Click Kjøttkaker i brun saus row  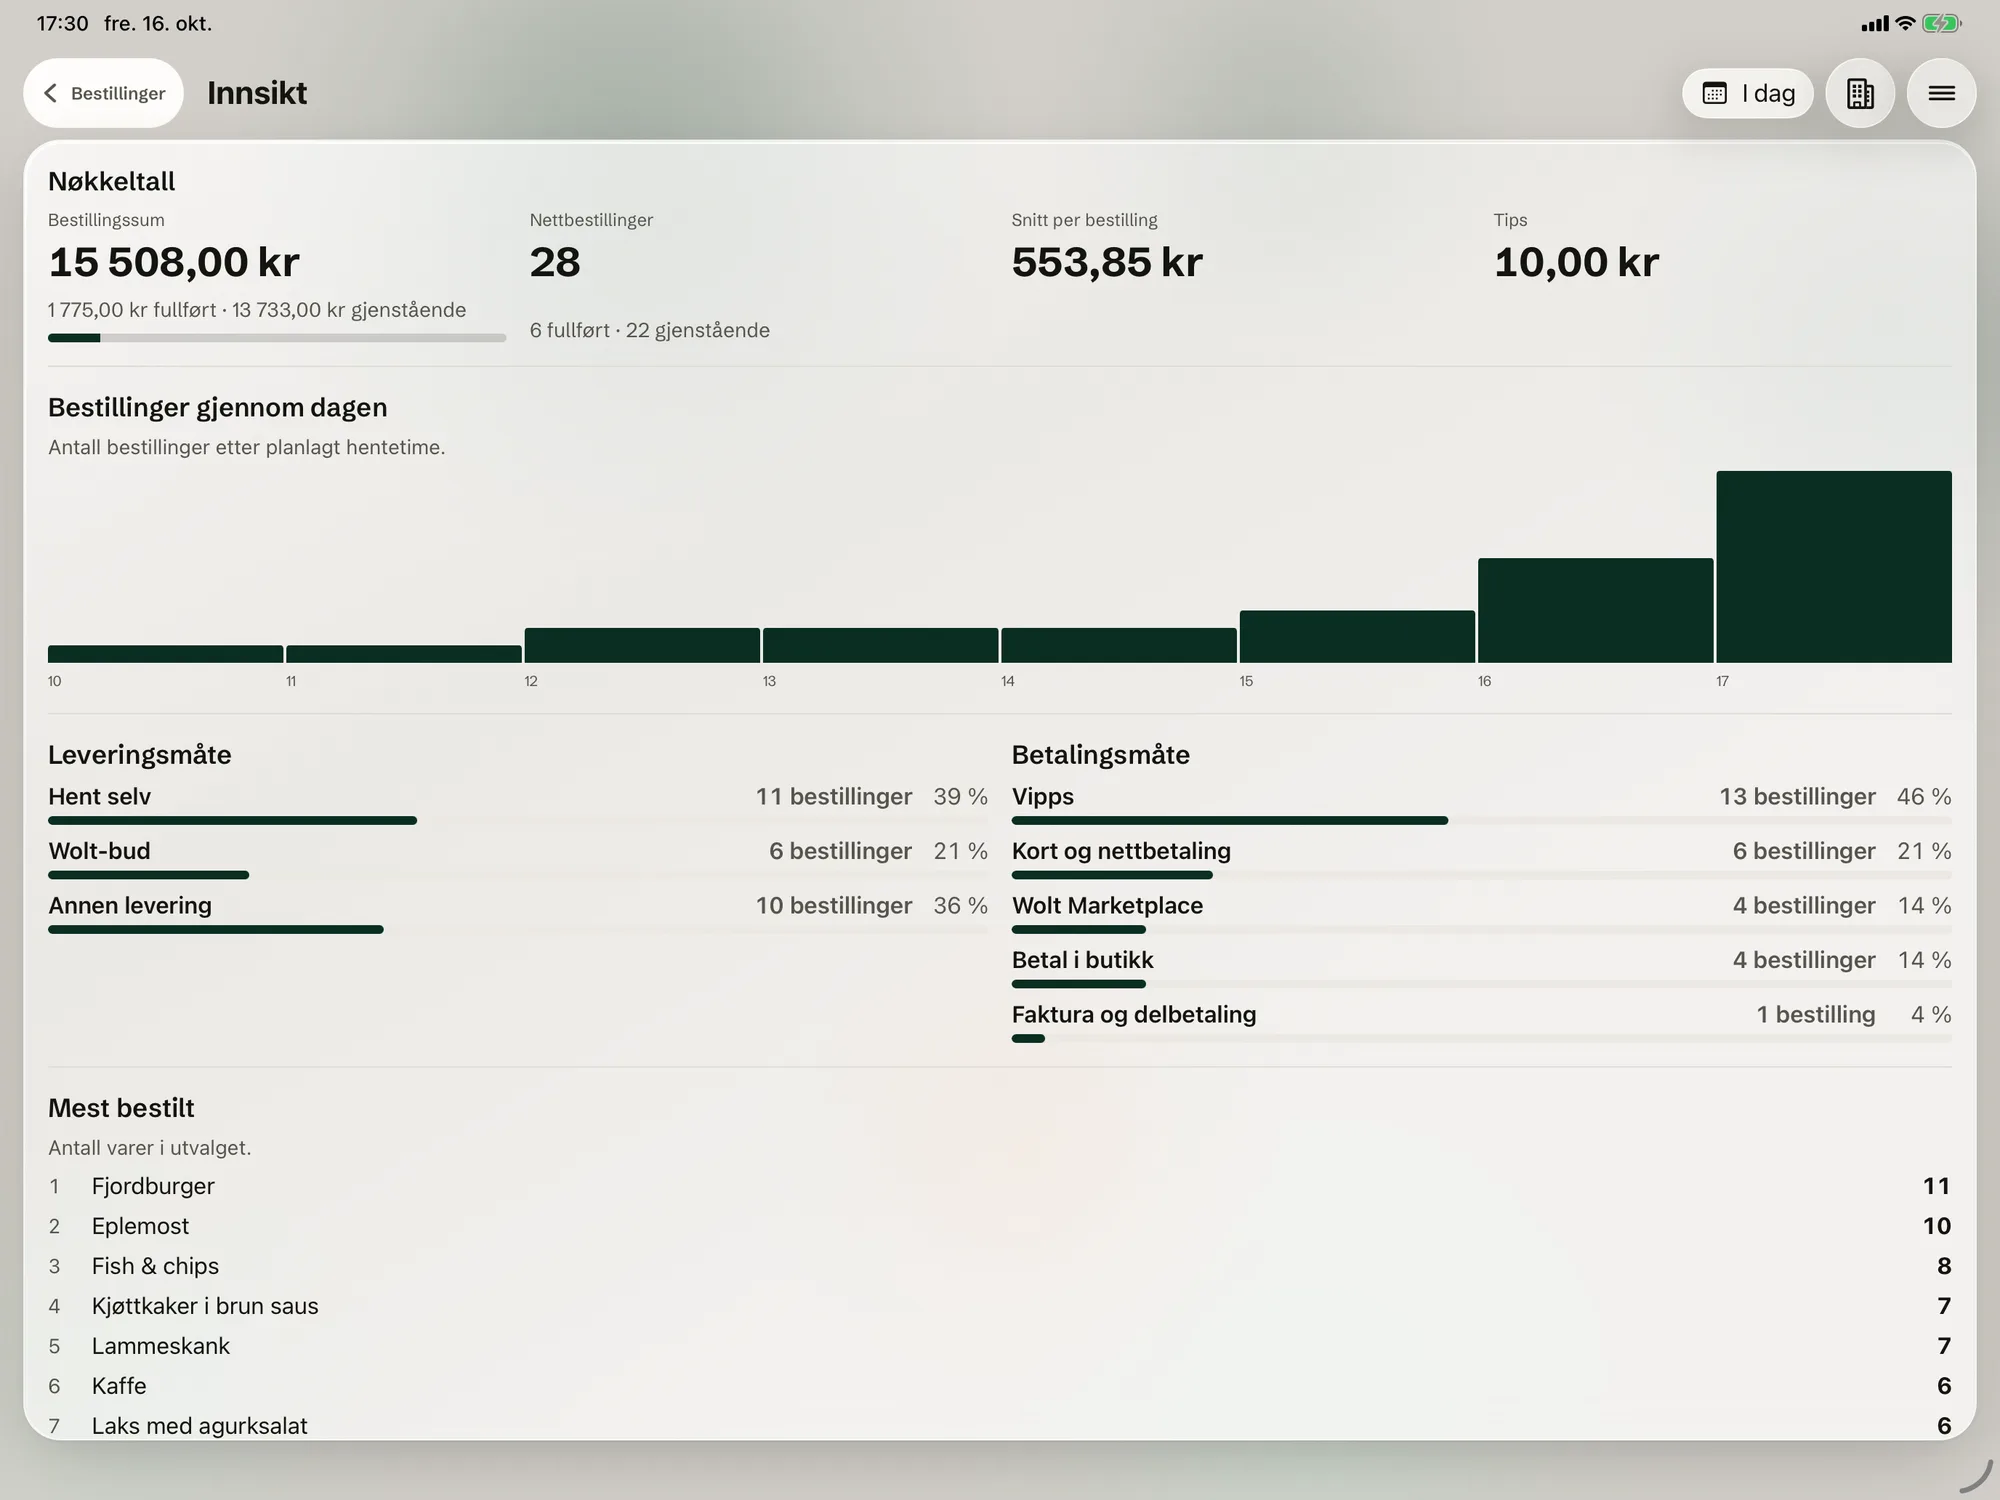pos(1000,1306)
